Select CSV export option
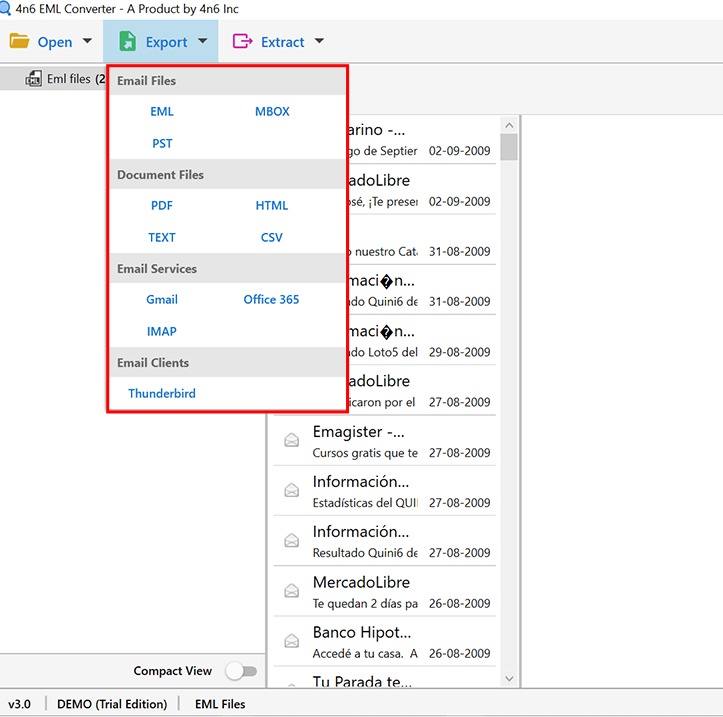Viewport: 723px width, 717px height. [272, 237]
